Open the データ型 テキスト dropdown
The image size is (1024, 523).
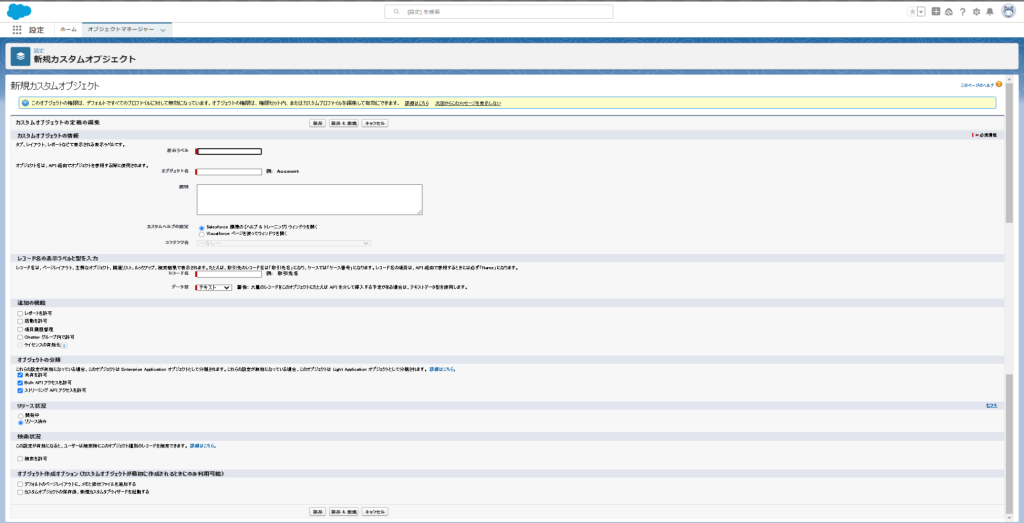(x=214, y=287)
